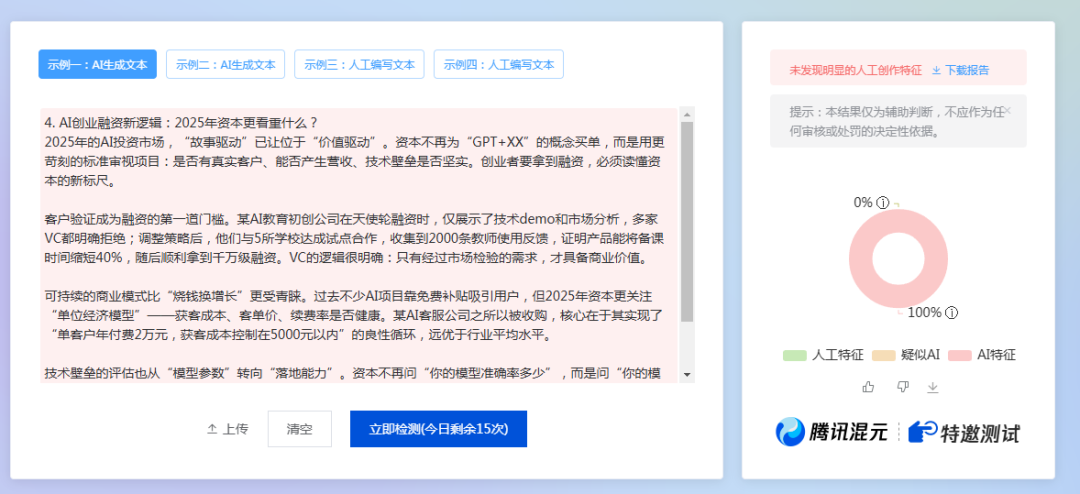The image size is (1080, 494).
Task: Click the thumbs down feedback icon
Action: [902, 387]
